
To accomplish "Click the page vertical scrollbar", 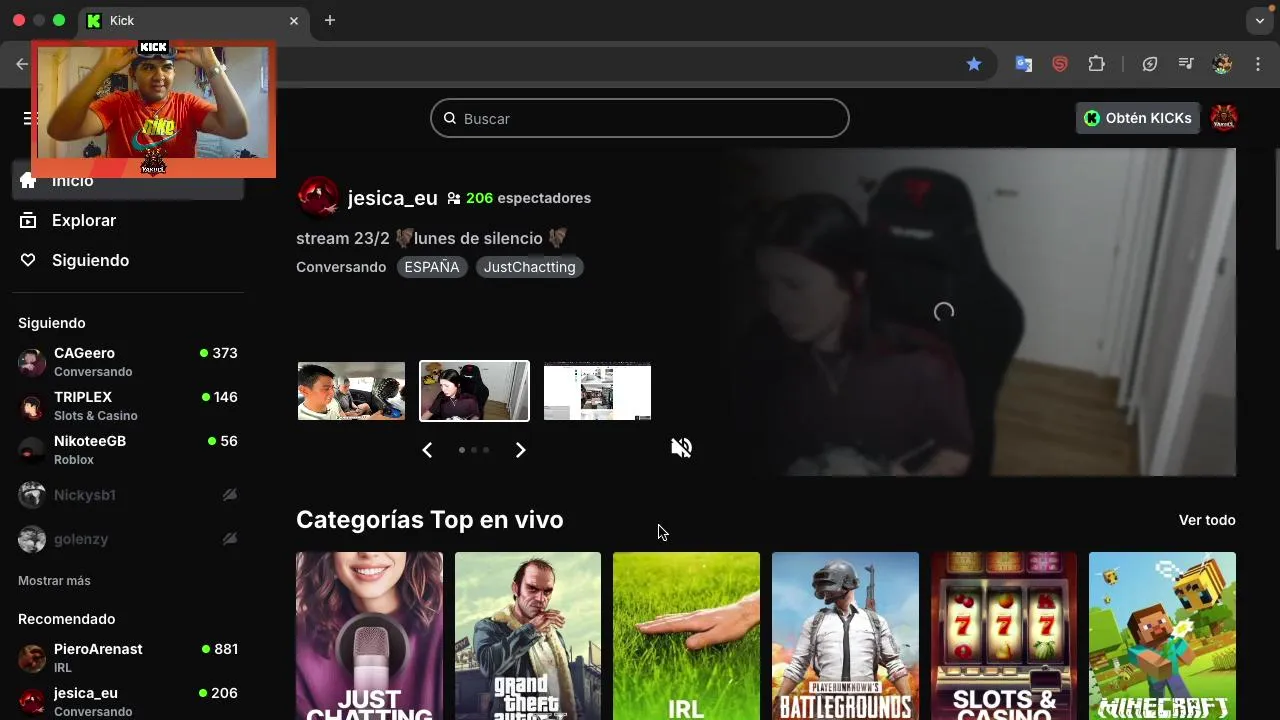I will pos(1275,198).
